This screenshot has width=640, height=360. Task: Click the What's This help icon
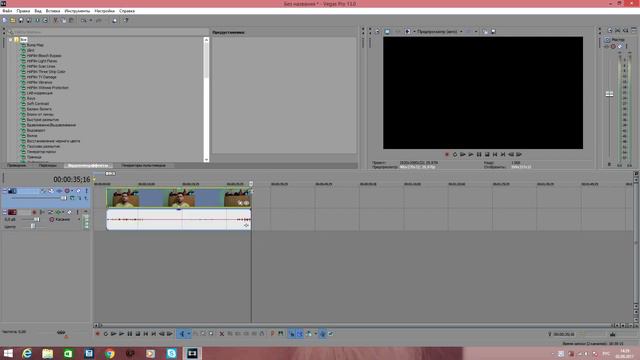126,20
